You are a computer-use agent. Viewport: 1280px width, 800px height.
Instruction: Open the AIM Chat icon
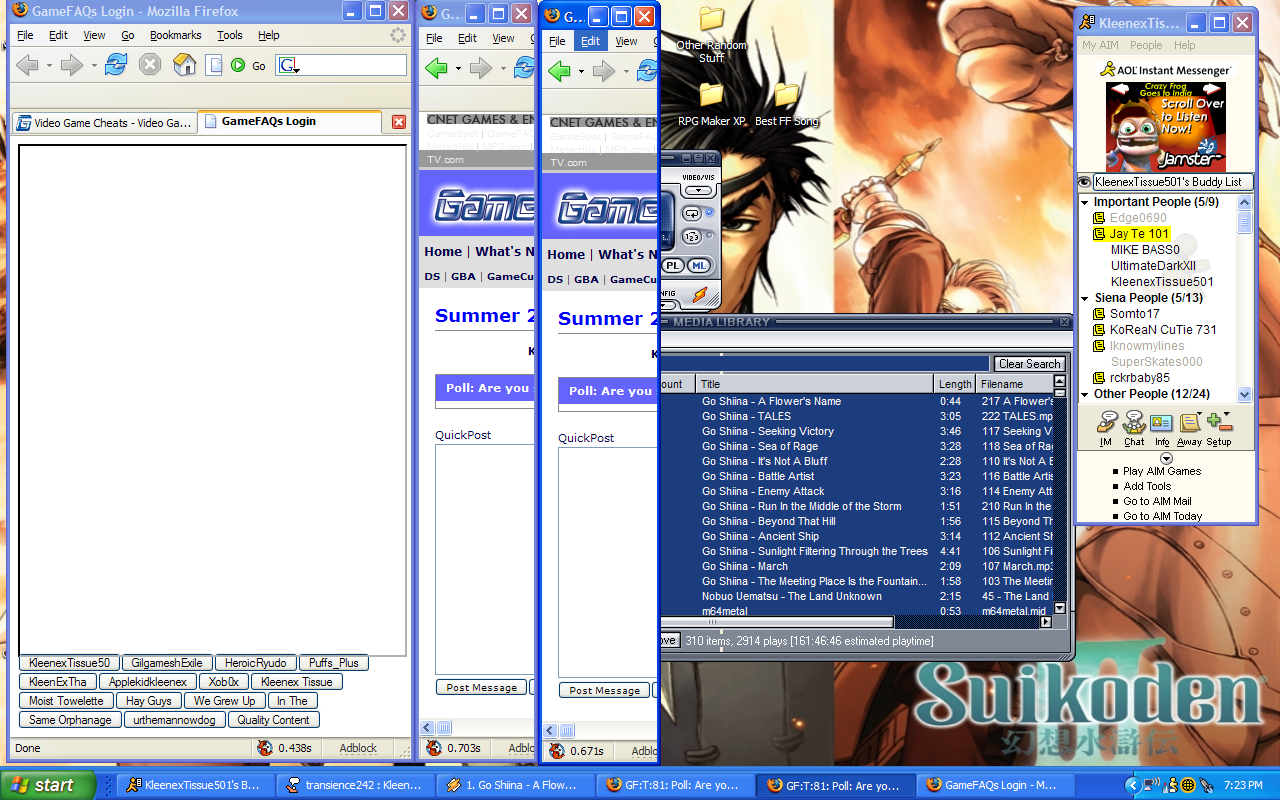(1134, 426)
